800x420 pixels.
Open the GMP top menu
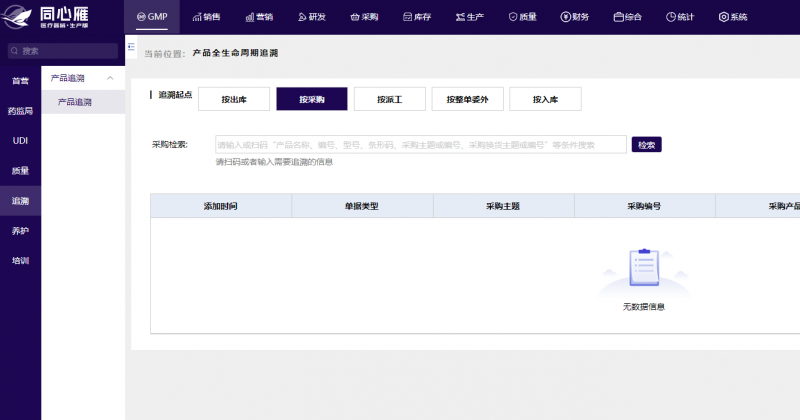(152, 17)
